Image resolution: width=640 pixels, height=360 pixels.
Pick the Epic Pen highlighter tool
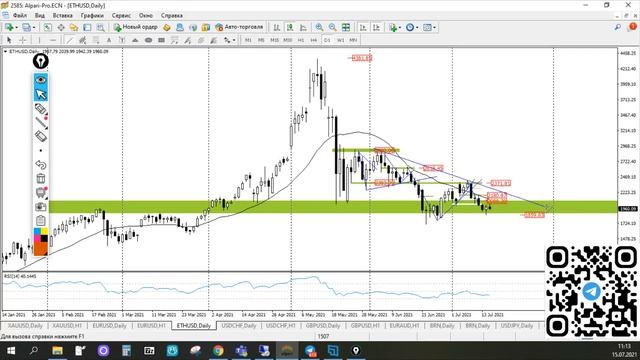pyautogui.click(x=40, y=109)
